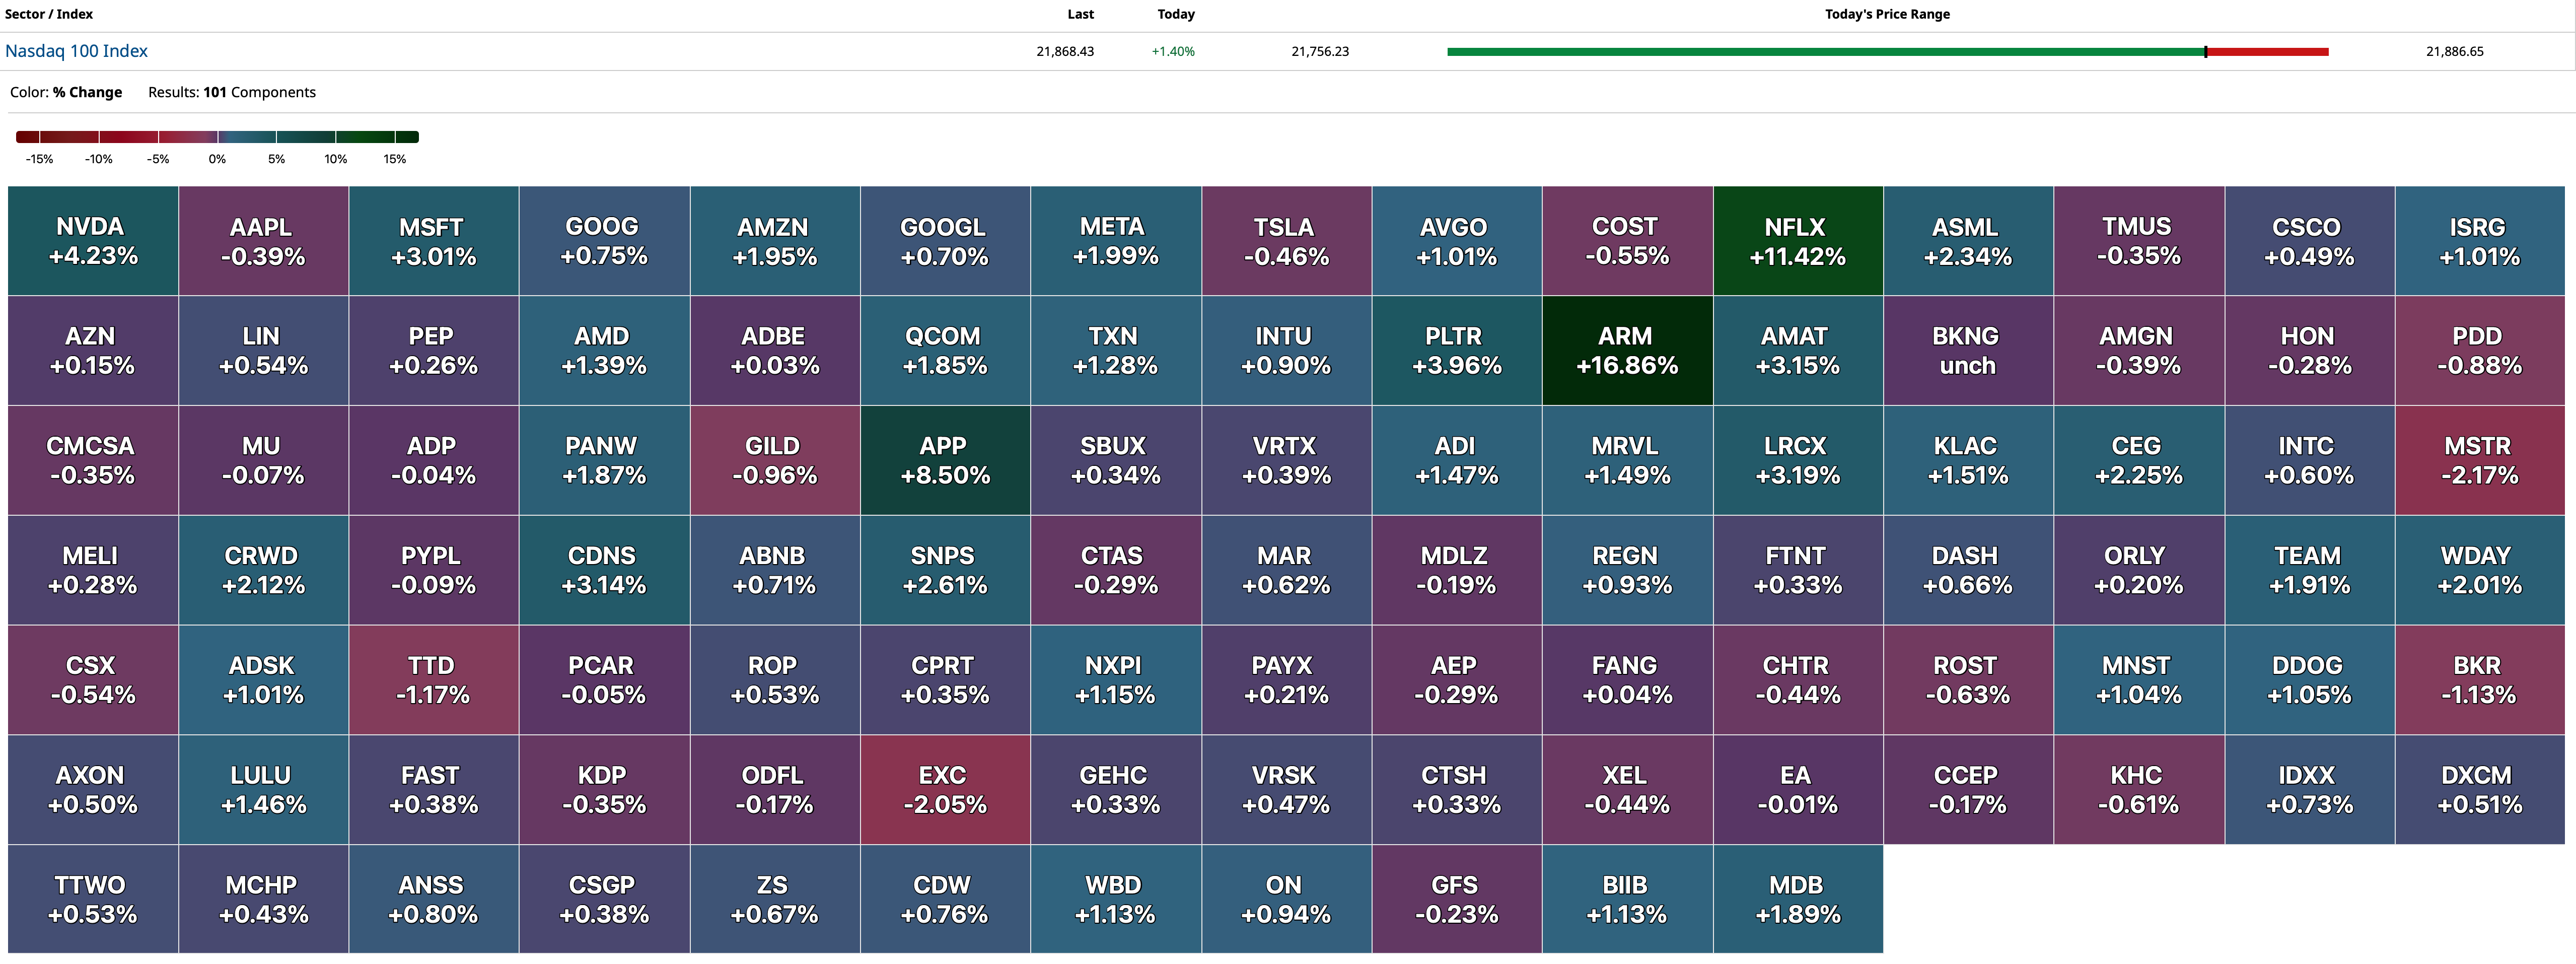2576x964 pixels.
Task: Open the Nasdaq 100 Index link
Action: pyautogui.click(x=76, y=51)
